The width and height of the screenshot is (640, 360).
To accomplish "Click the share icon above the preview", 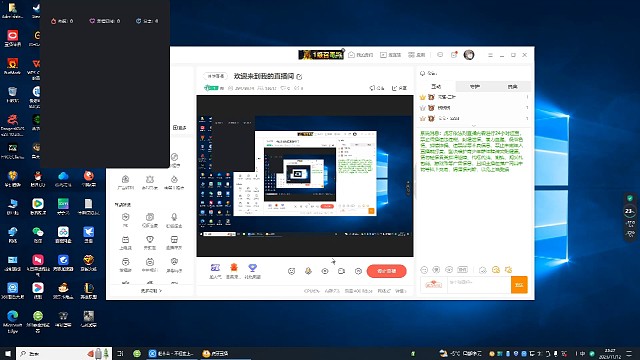I will 399,88.
